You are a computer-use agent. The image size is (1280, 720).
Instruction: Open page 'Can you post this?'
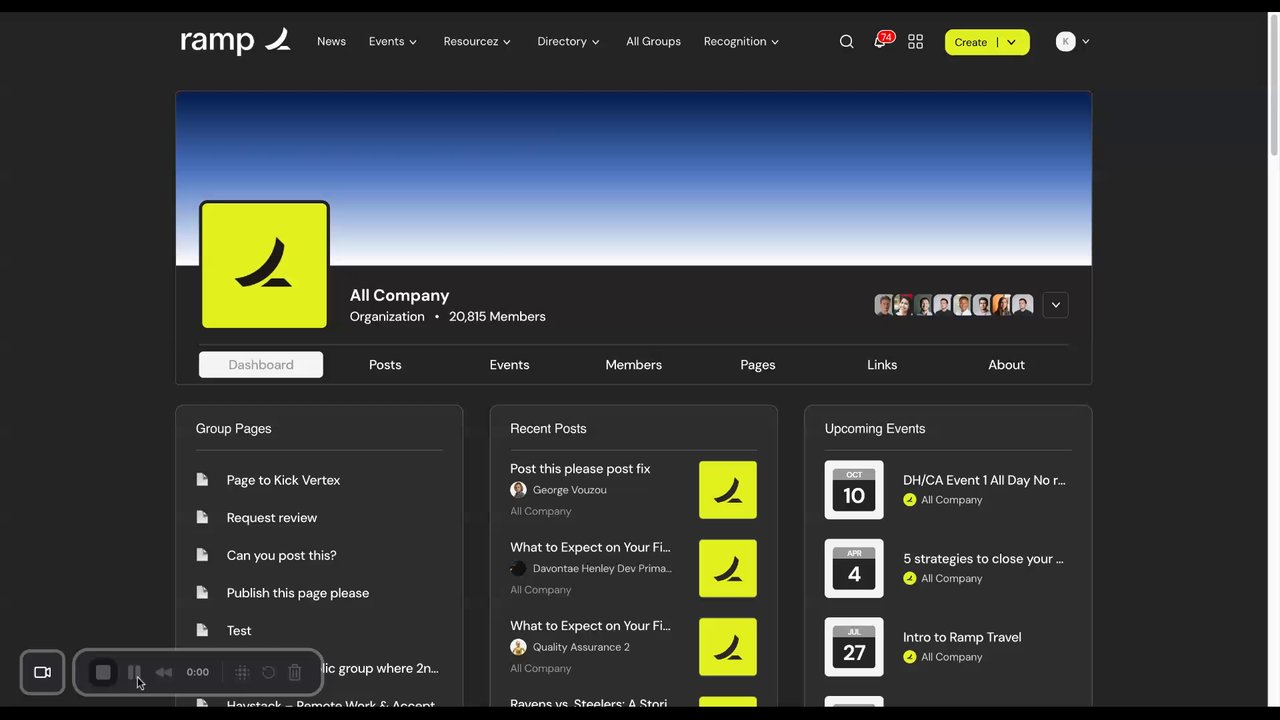pos(281,556)
